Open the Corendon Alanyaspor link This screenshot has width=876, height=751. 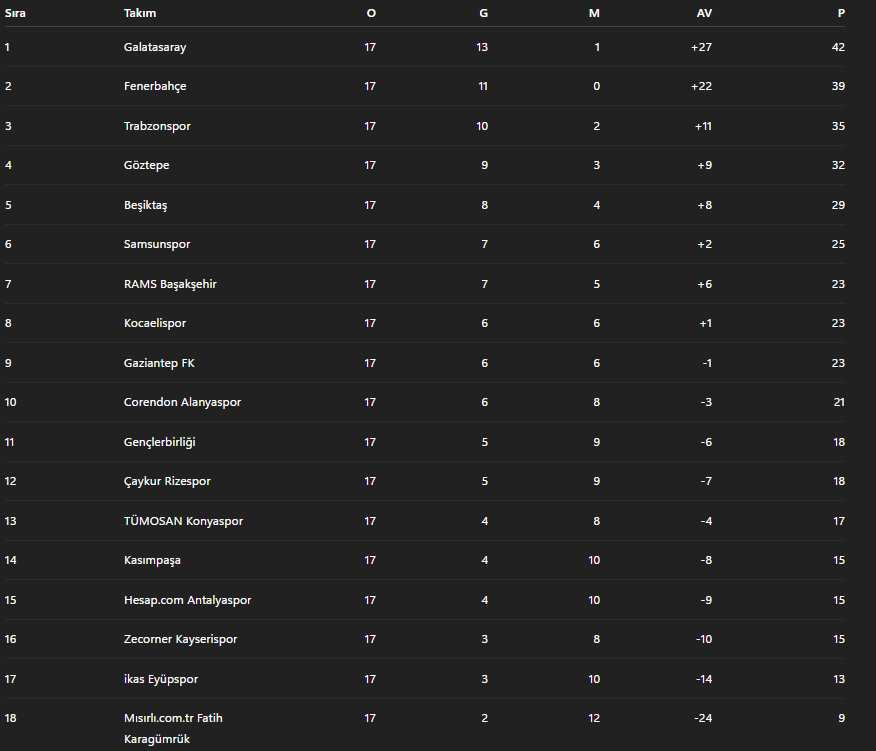(182, 402)
